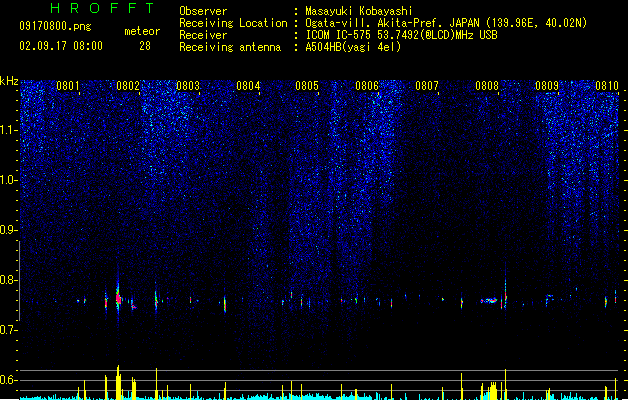Click time marker 0808
The height and width of the screenshot is (400, 629).
click(x=487, y=86)
